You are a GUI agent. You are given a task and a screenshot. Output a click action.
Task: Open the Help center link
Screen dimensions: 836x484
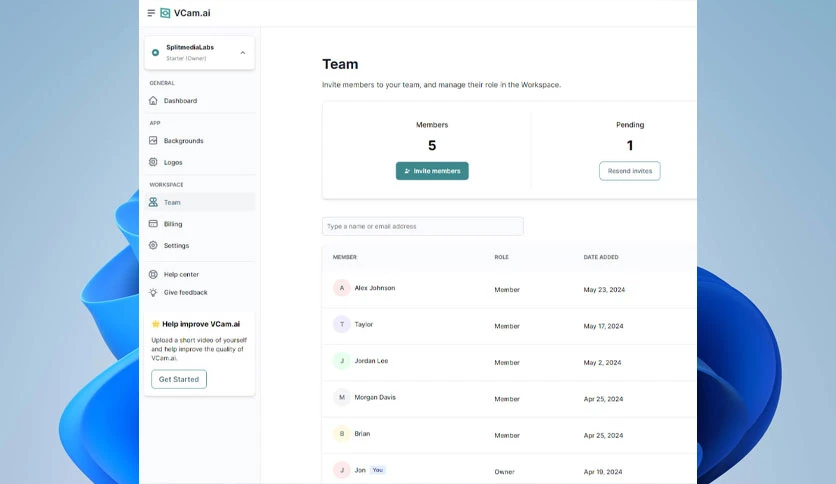[x=181, y=275]
